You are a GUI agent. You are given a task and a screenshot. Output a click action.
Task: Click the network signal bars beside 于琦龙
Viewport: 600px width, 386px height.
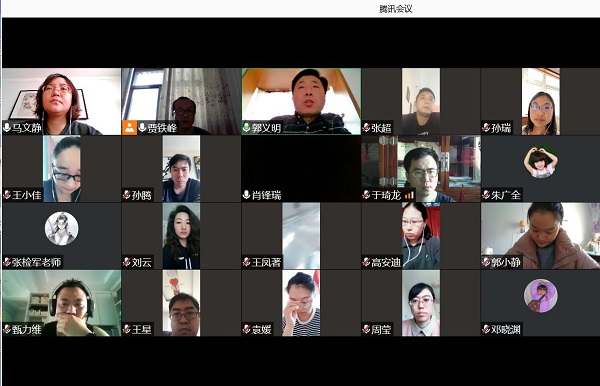[x=409, y=195]
